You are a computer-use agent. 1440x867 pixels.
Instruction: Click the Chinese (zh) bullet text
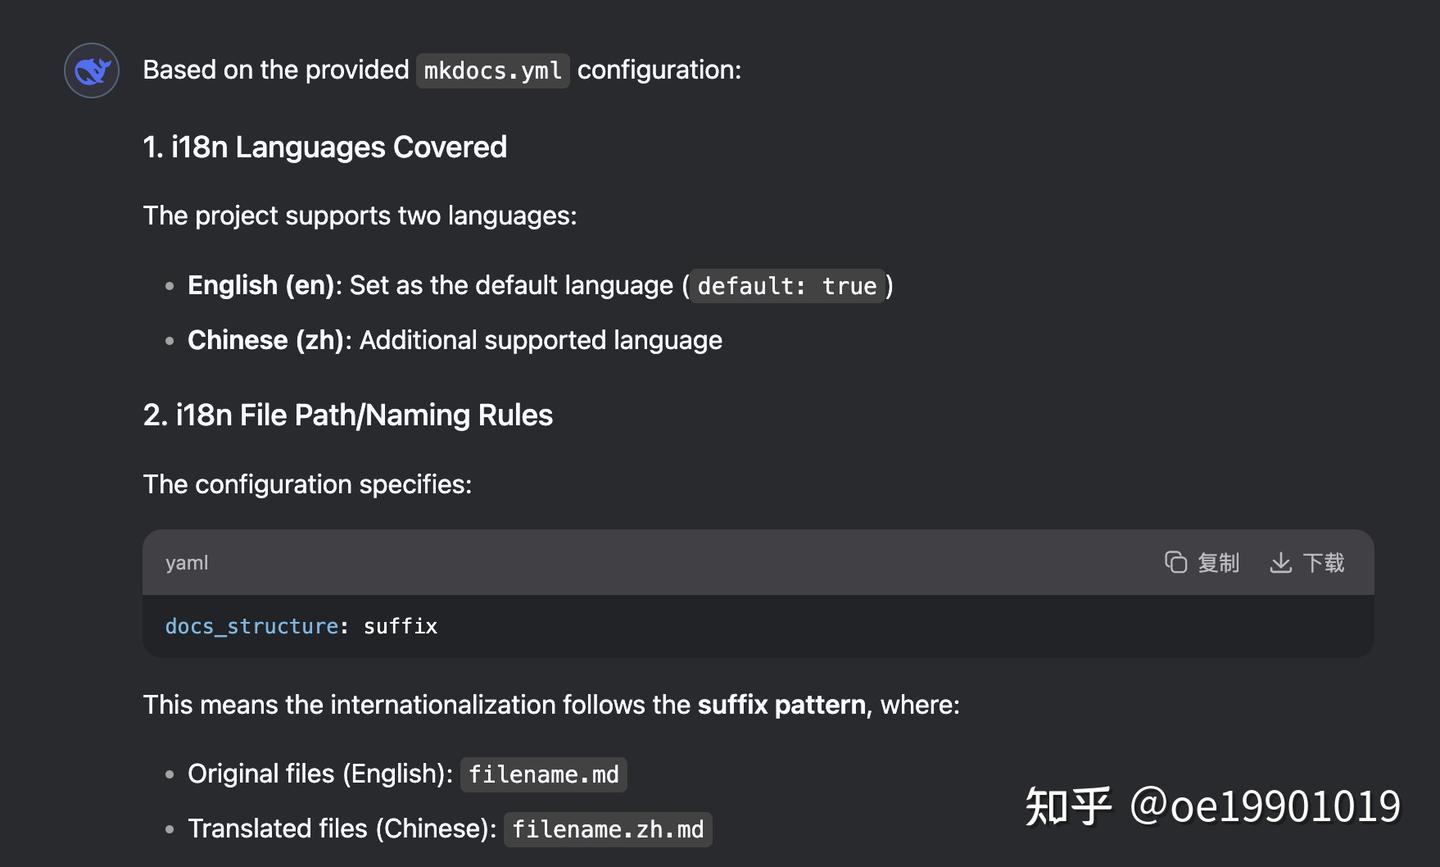[x=266, y=341]
